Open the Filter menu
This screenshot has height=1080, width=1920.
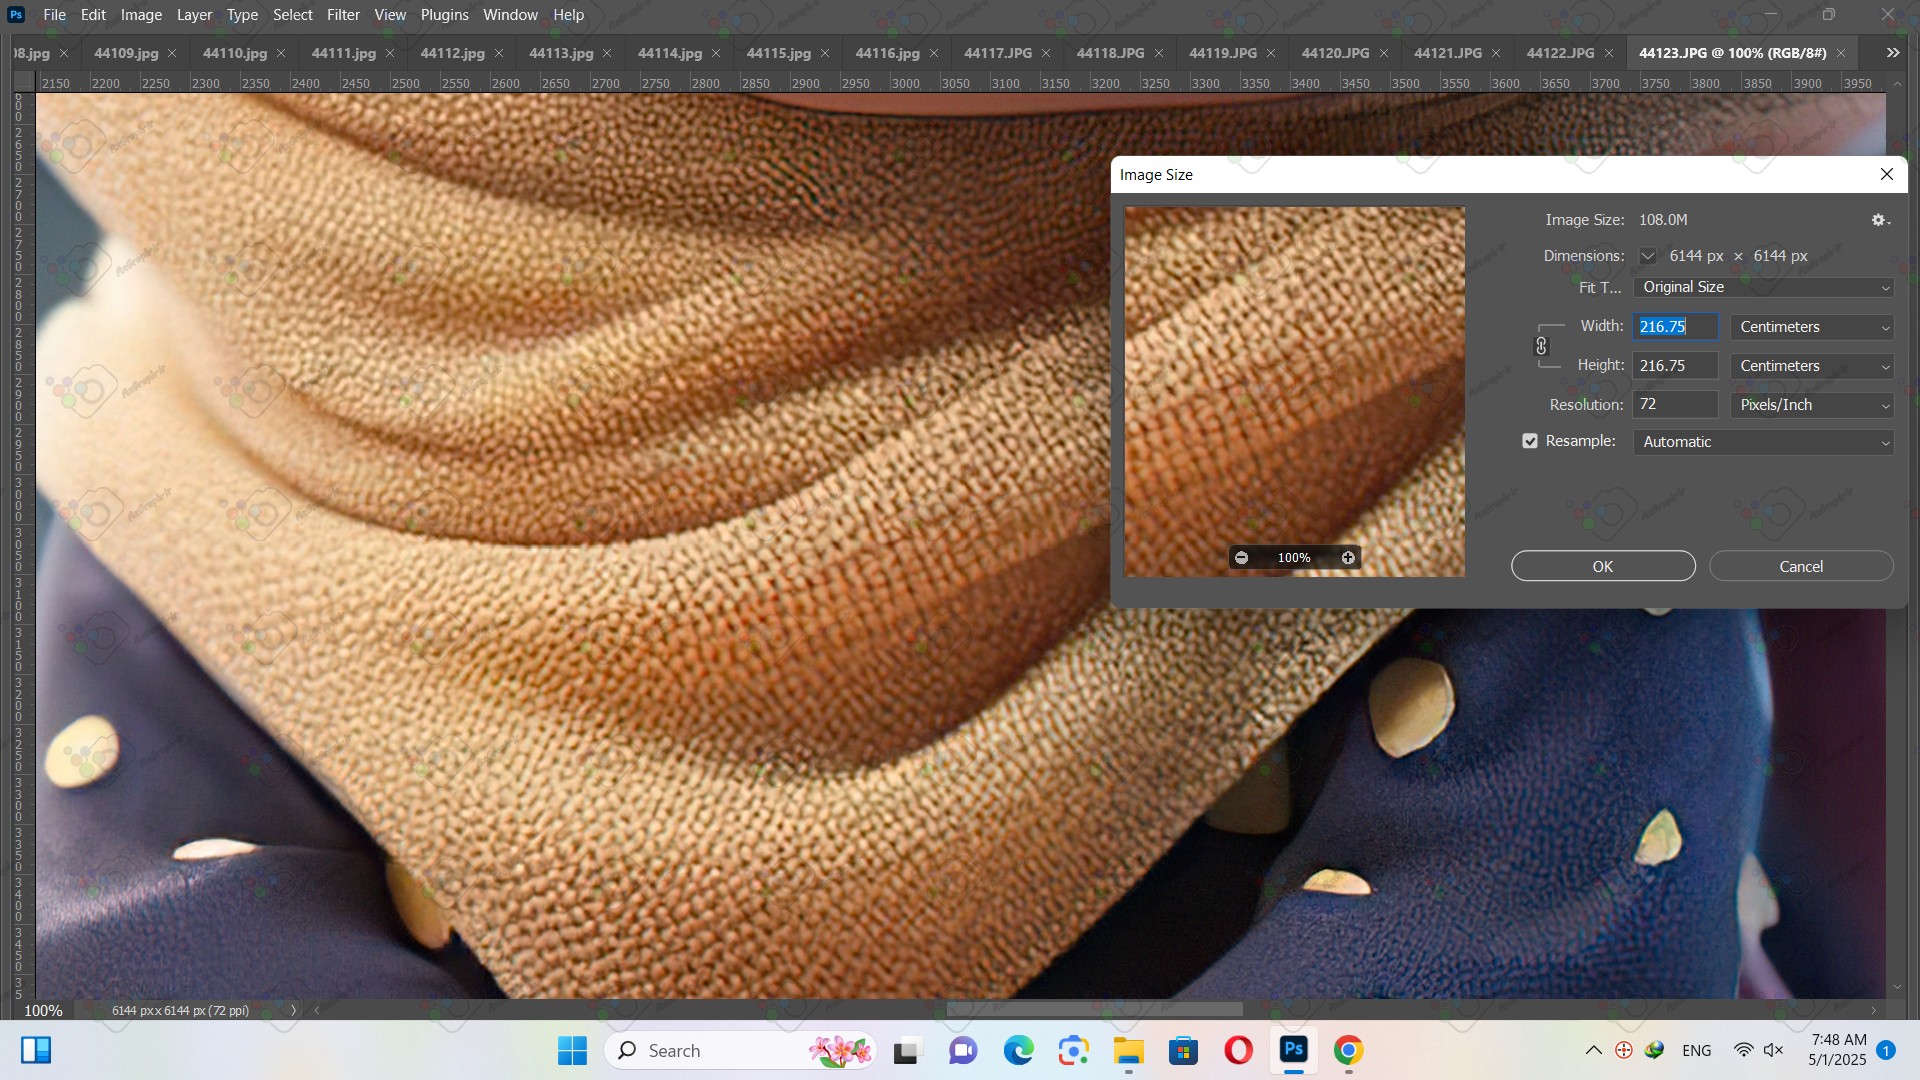coord(343,15)
